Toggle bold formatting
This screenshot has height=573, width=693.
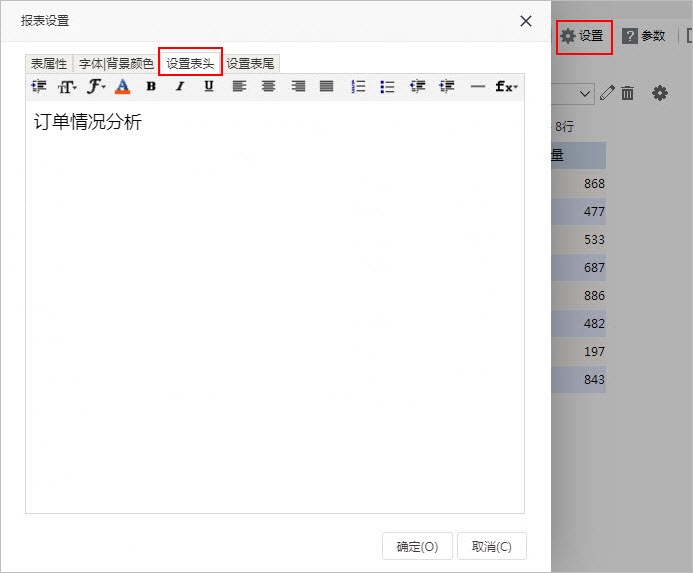(x=151, y=86)
